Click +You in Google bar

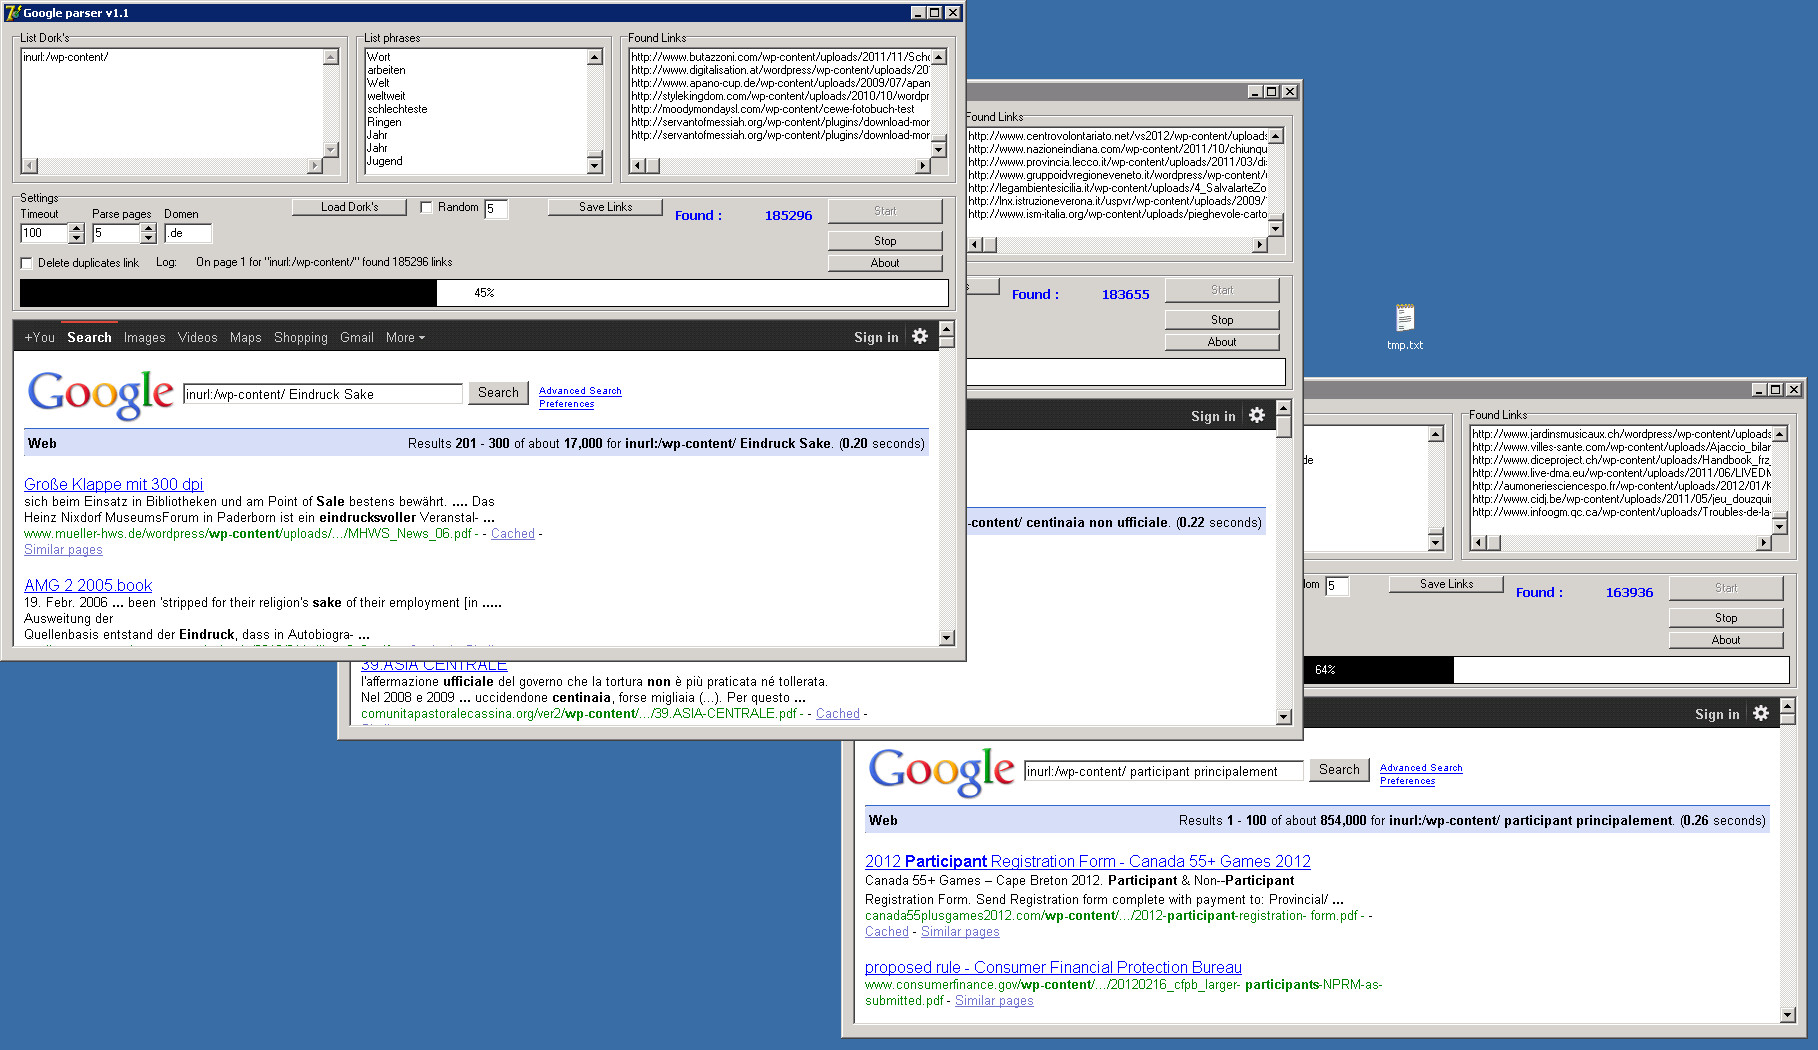tap(39, 337)
